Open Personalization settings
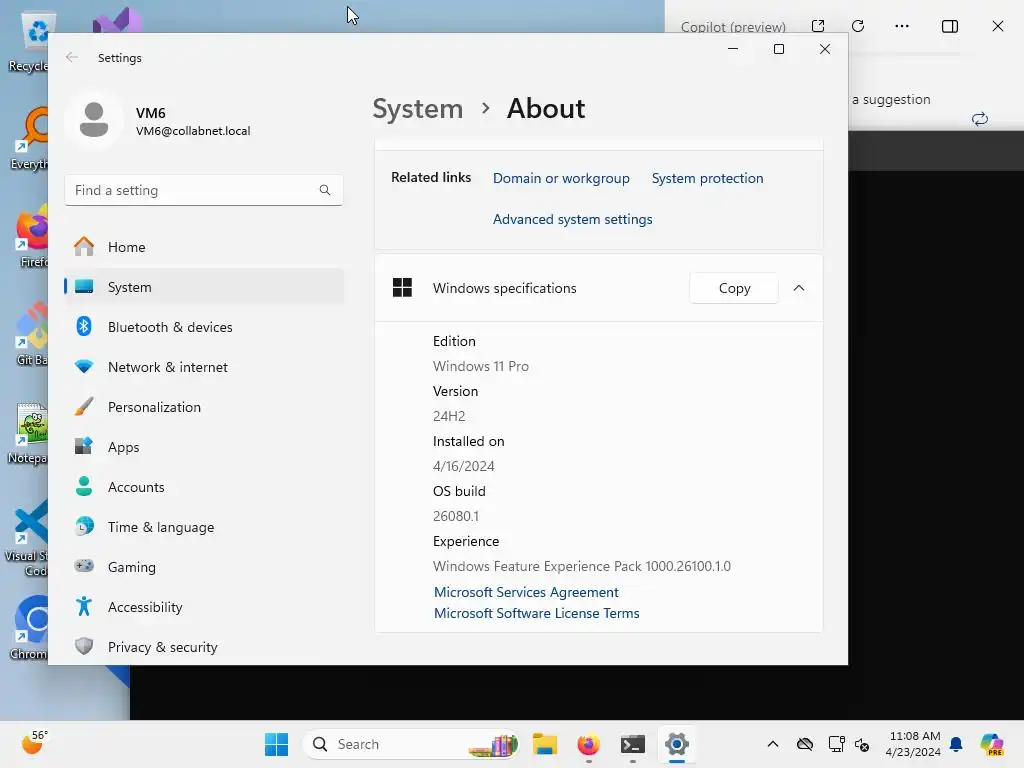The image size is (1024, 768). click(204, 407)
